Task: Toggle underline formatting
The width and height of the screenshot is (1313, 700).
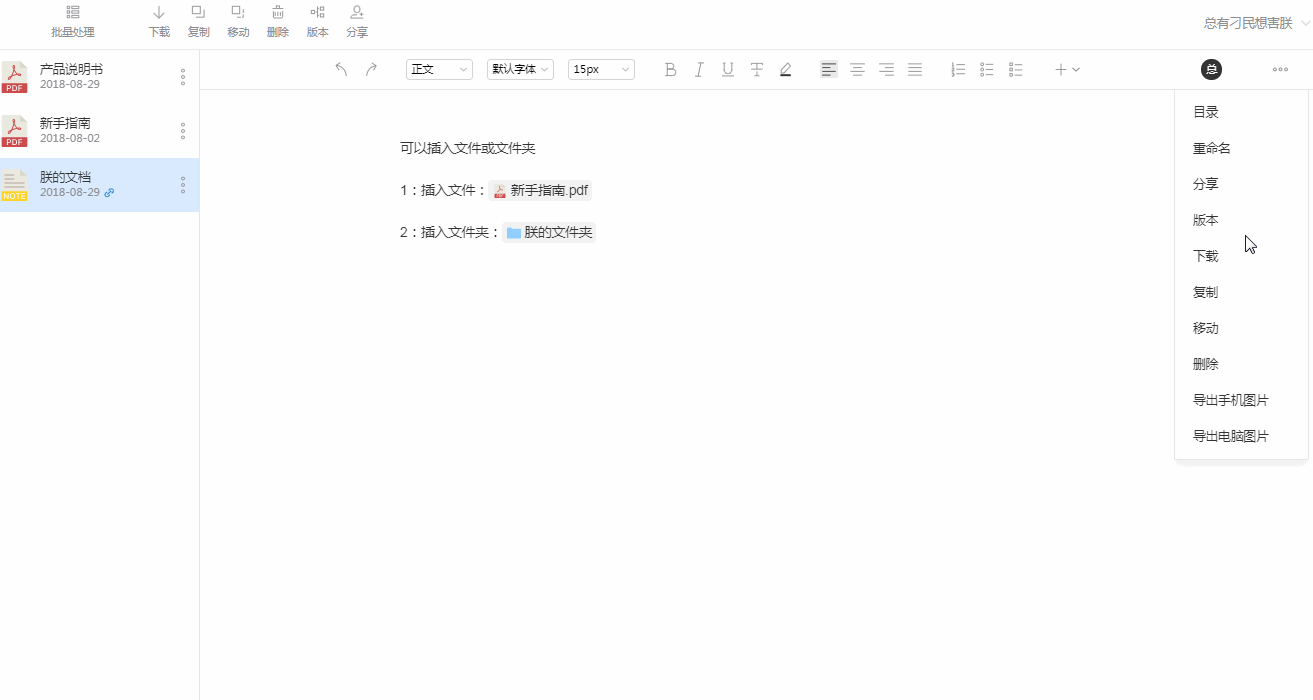Action: click(727, 69)
